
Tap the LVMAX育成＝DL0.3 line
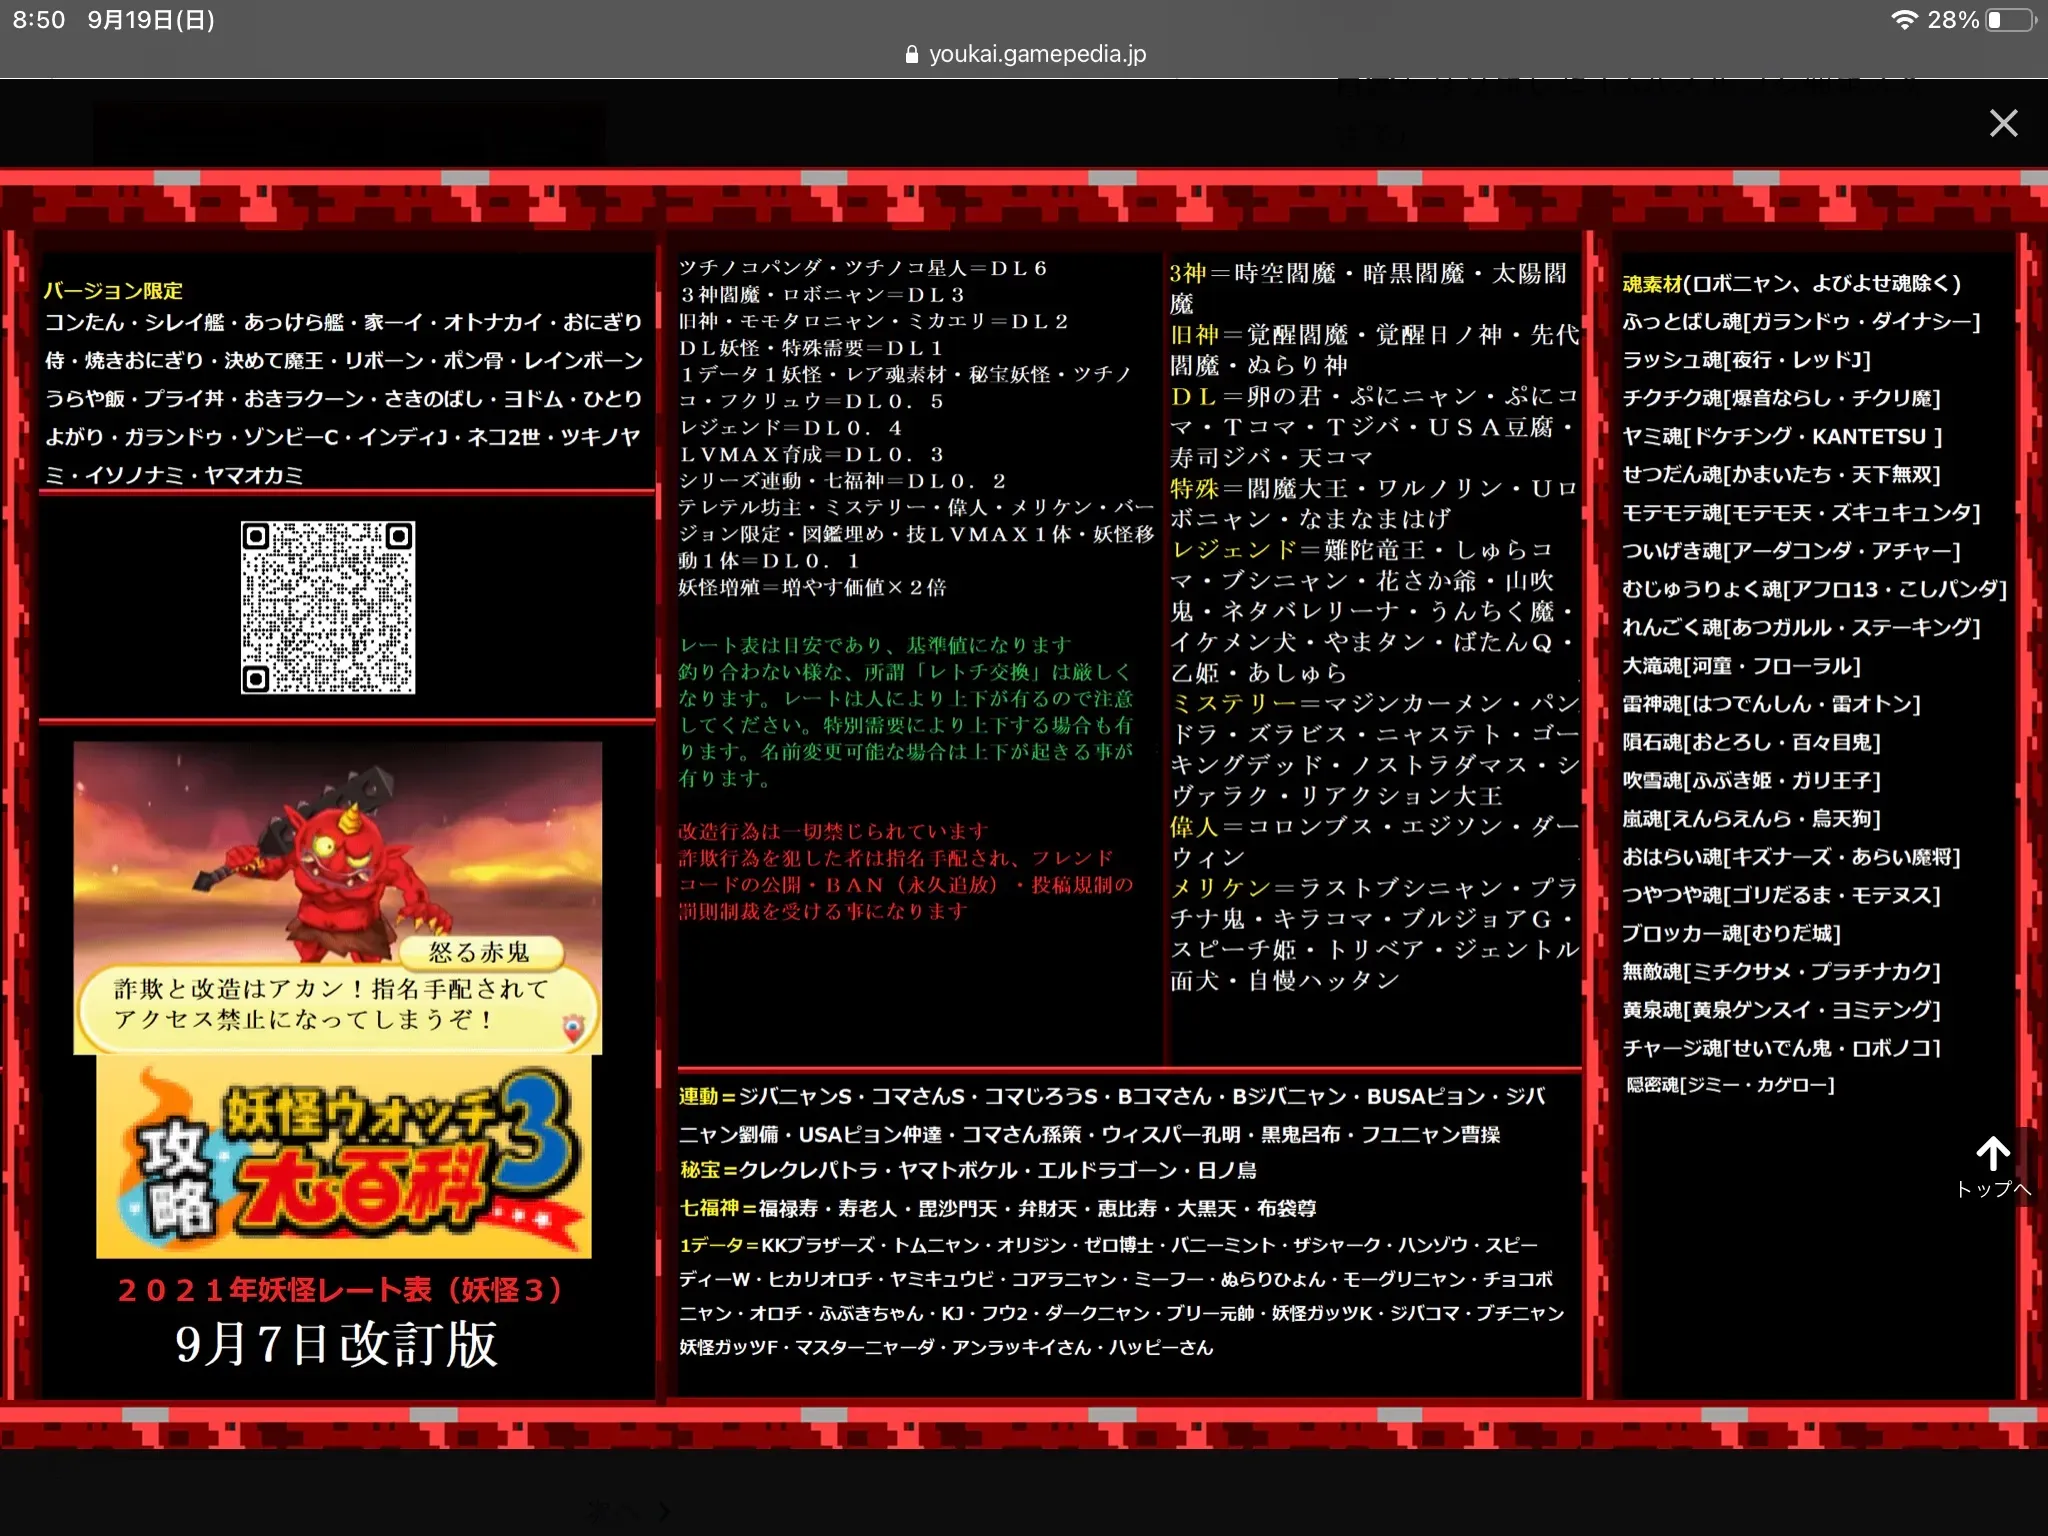pos(811,454)
